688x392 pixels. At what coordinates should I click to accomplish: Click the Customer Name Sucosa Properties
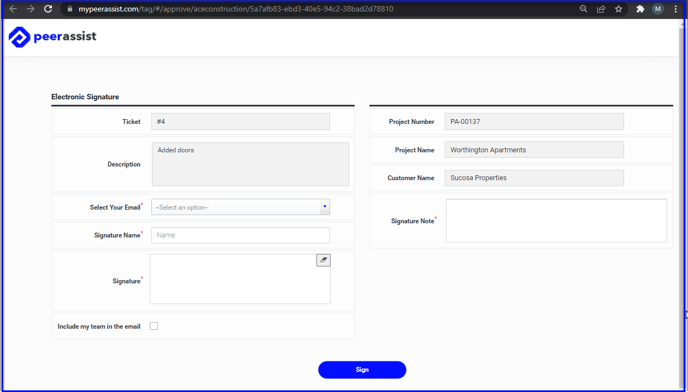534,178
